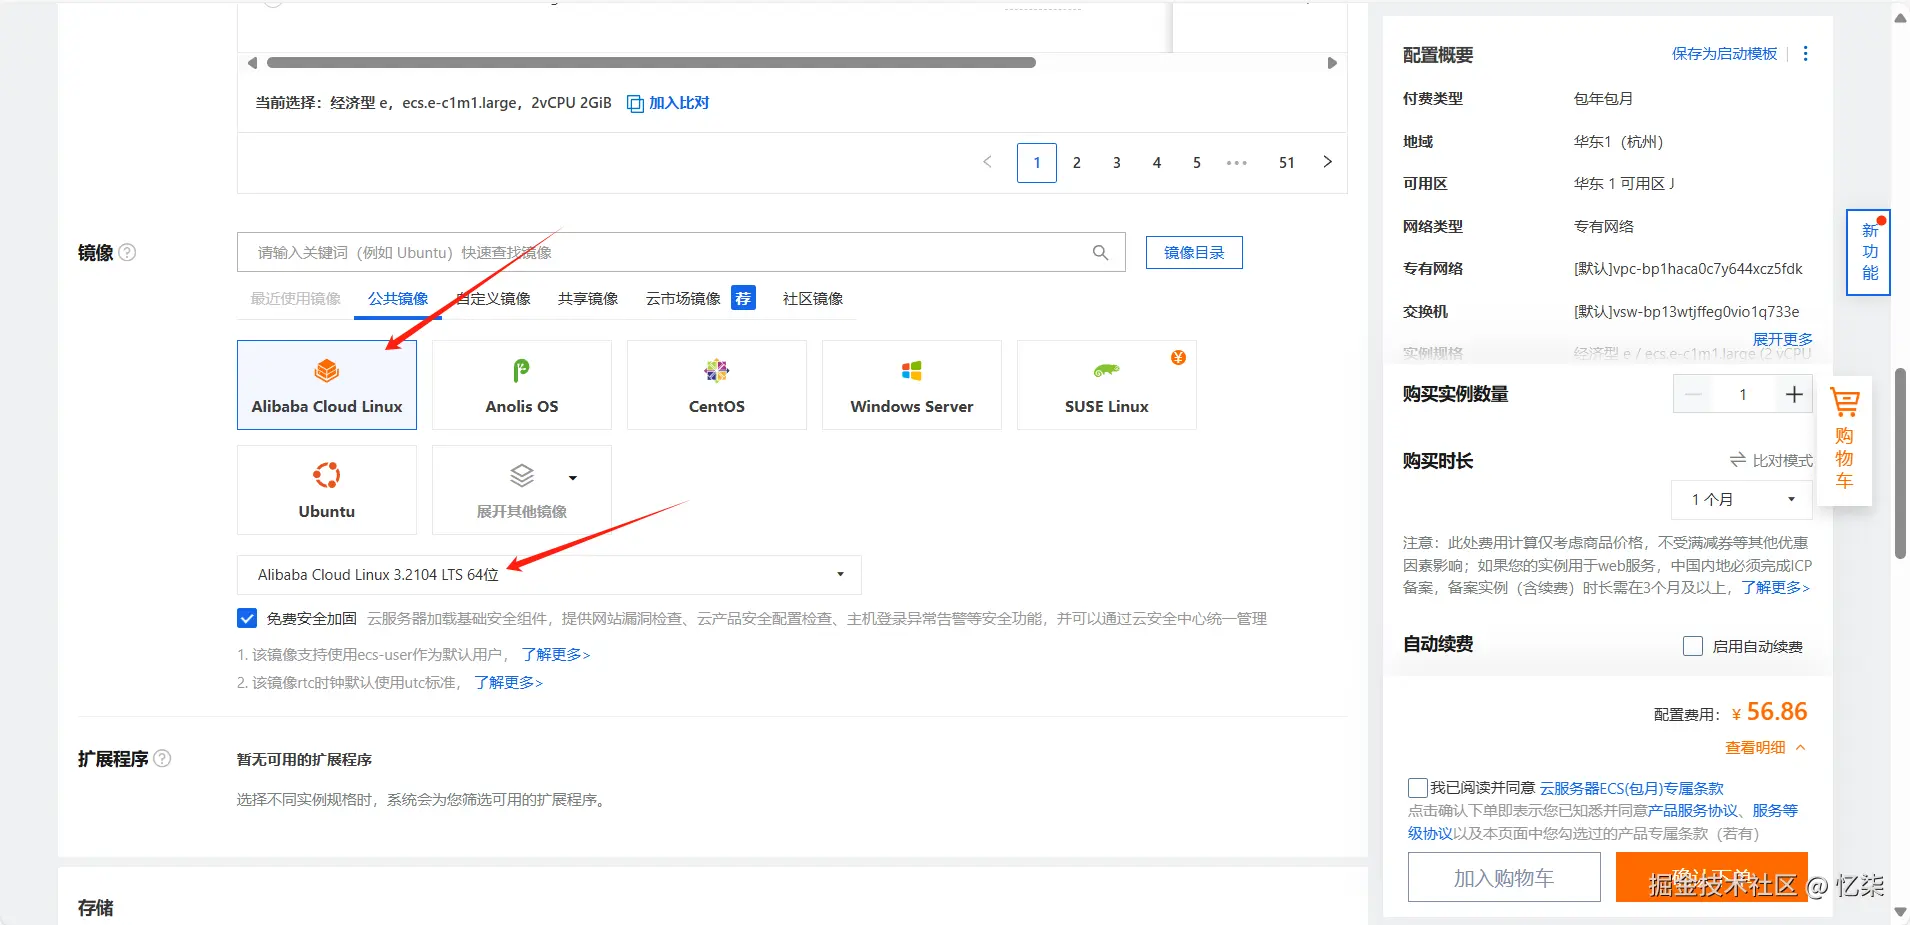Click the current page 1 button
Image resolution: width=1910 pixels, height=925 pixels.
pyautogui.click(x=1037, y=162)
